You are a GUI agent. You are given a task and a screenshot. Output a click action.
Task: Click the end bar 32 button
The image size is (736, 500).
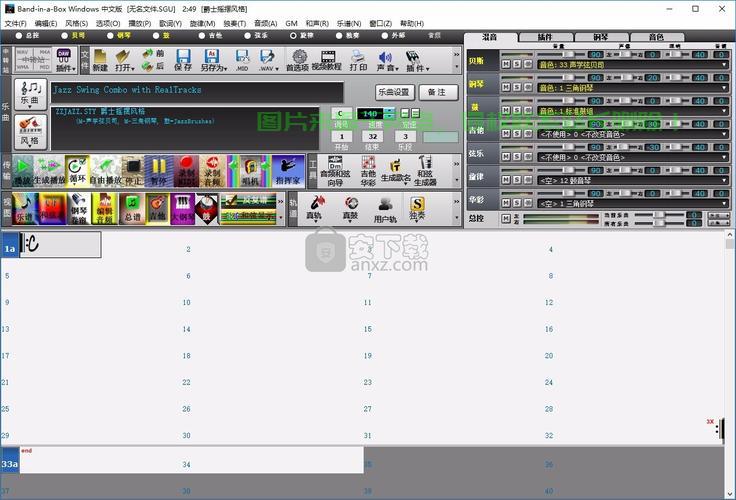tap(372, 136)
